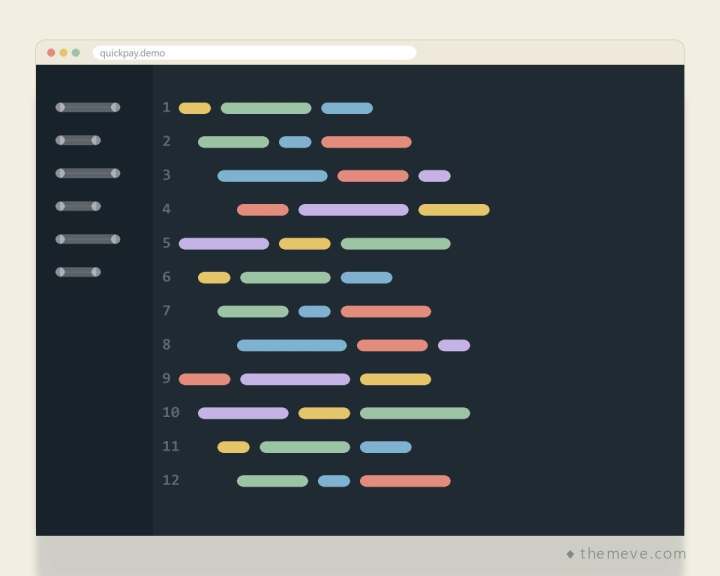Image resolution: width=720 pixels, height=576 pixels.
Task: Click the green token on line 1
Action: (x=266, y=108)
